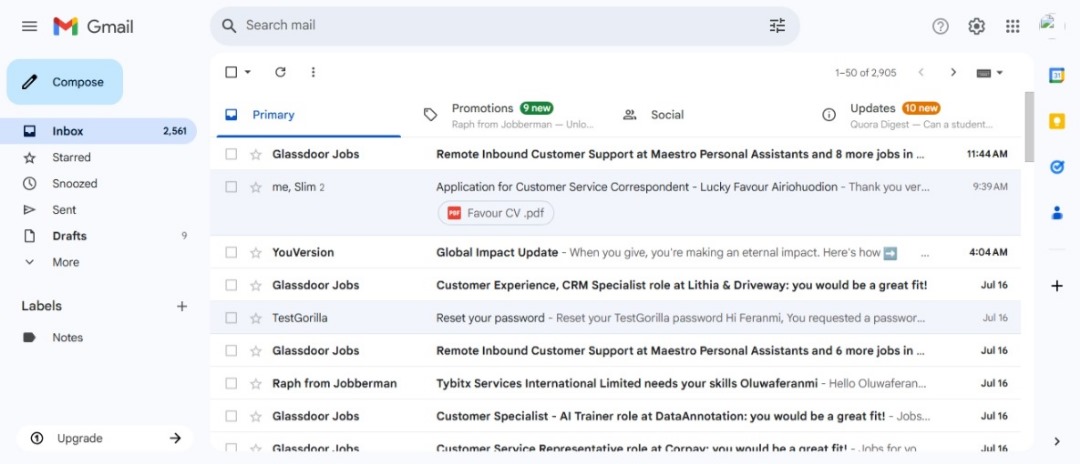The height and width of the screenshot is (464, 1080).
Task: Open Settings gear icon
Action: [x=976, y=26]
